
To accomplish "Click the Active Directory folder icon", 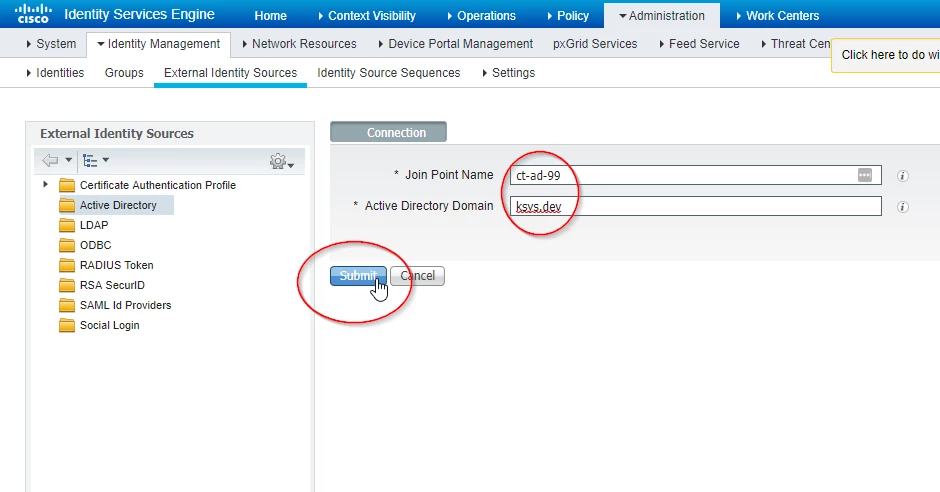I will point(67,206).
